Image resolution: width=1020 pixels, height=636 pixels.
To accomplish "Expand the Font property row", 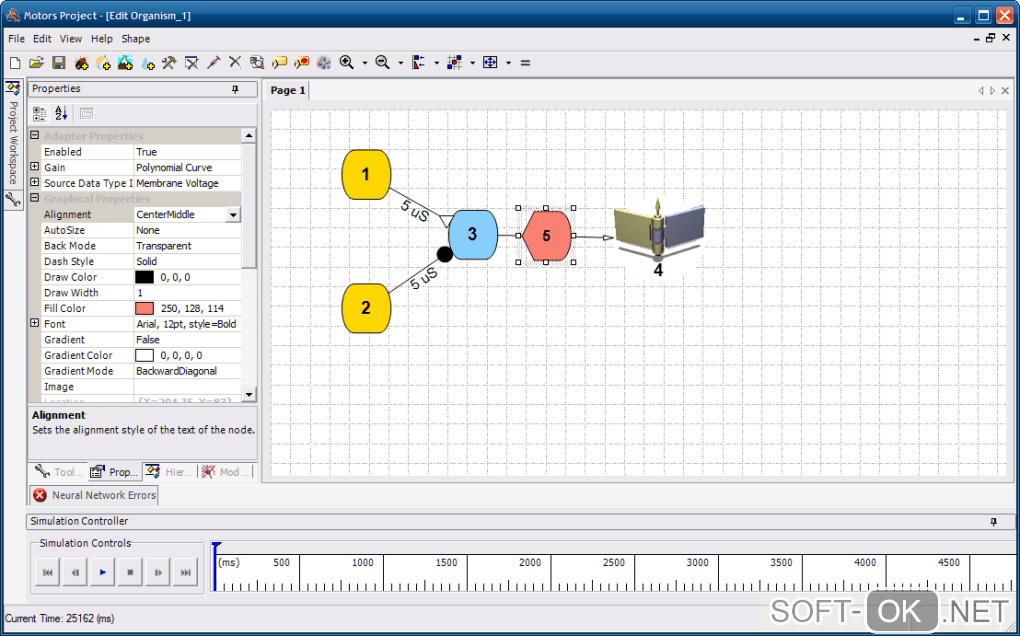I will [35, 324].
